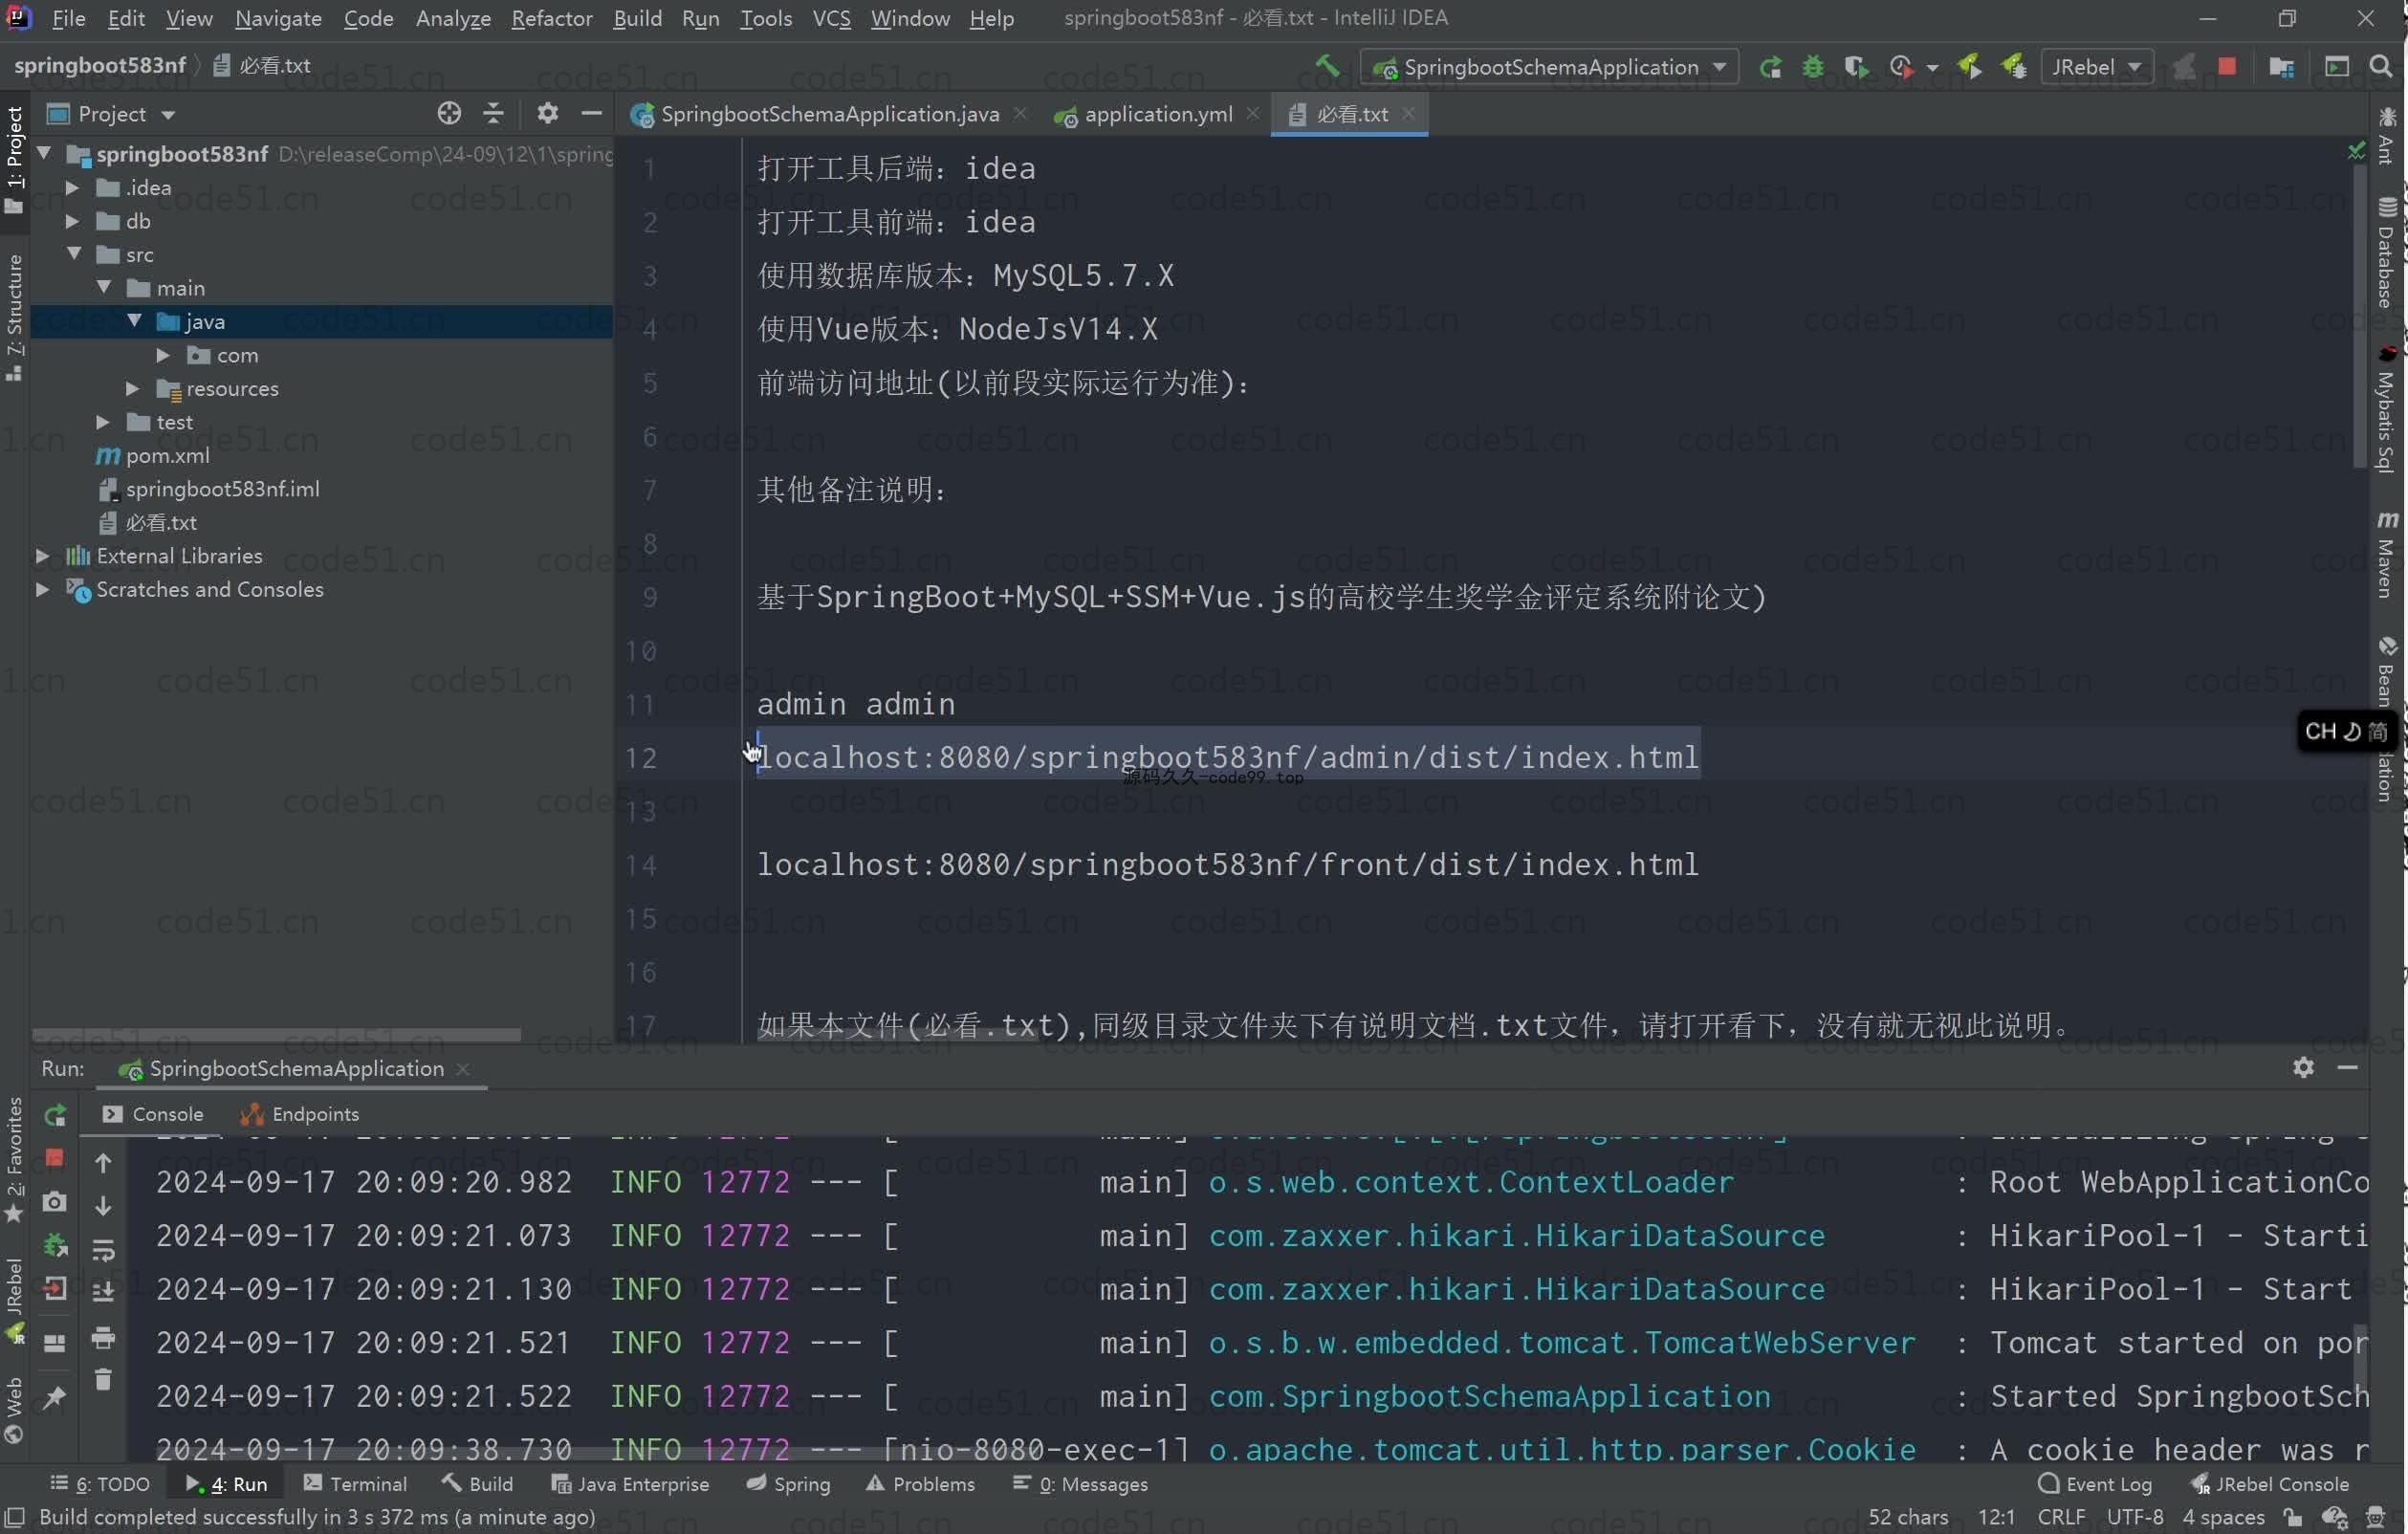The height and width of the screenshot is (1534, 2408).
Task: Open Terminal tool window
Action: tap(355, 1484)
